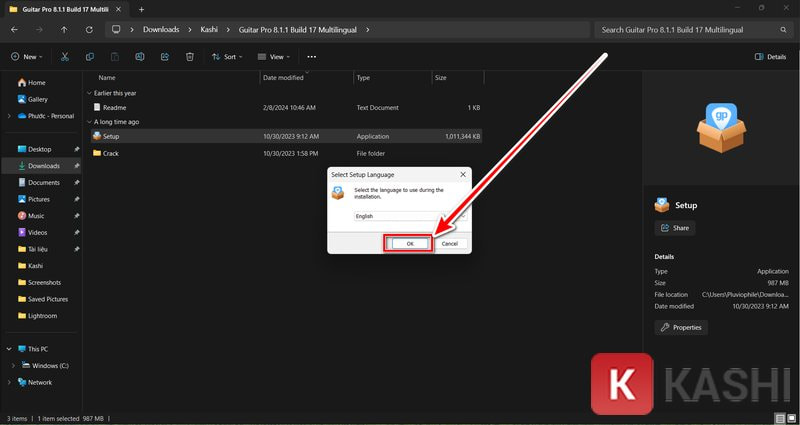Click Kashi in the address breadcrumb
800x425 pixels.
tap(209, 30)
